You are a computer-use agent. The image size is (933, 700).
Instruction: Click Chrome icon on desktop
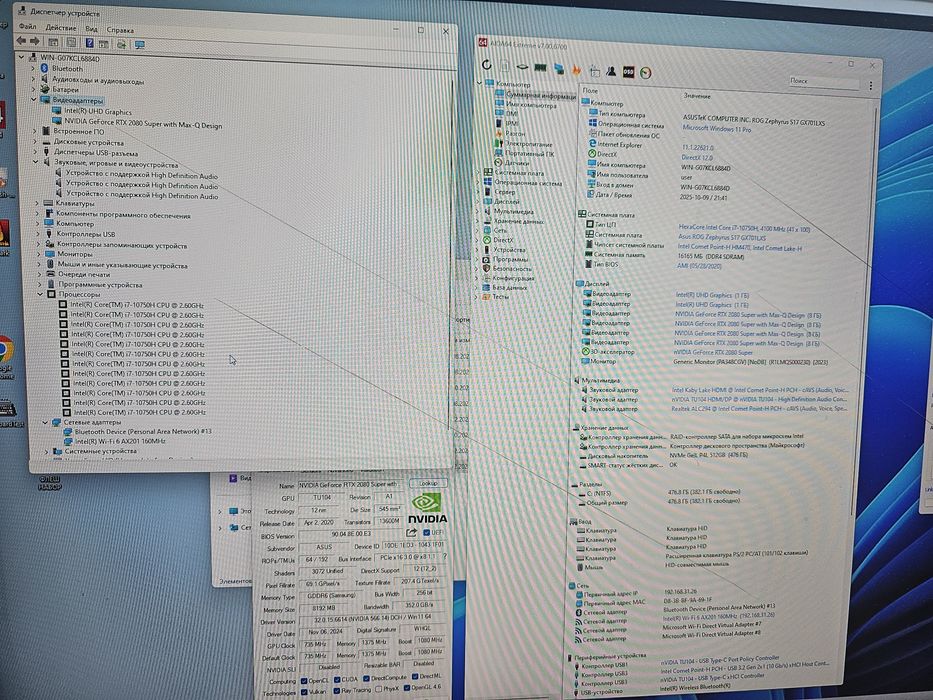coord(5,349)
